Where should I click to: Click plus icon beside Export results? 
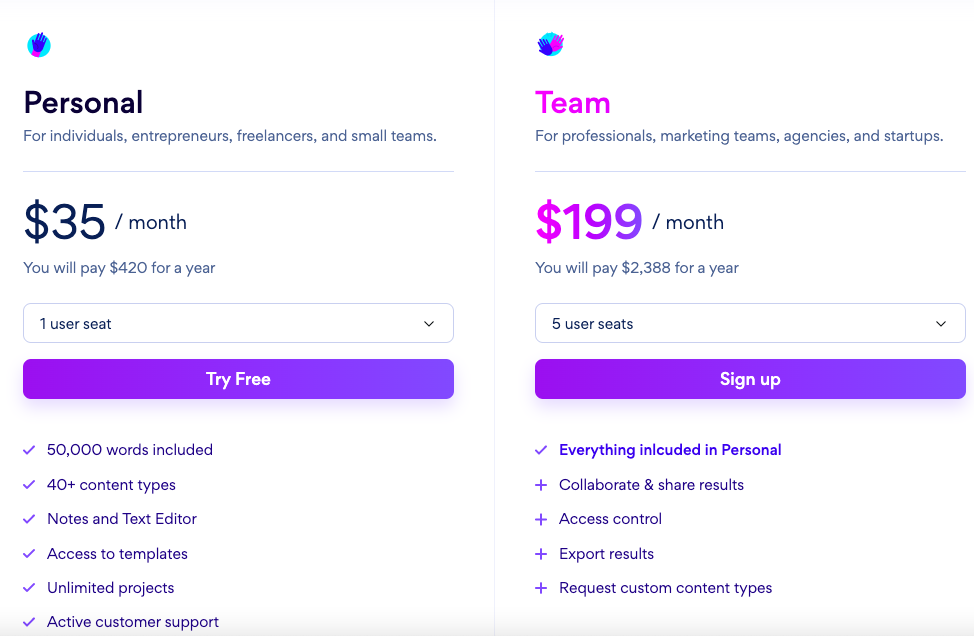[x=541, y=553]
